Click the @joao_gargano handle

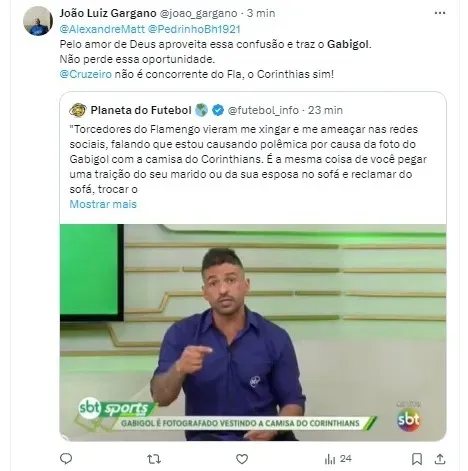pyautogui.click(x=199, y=13)
